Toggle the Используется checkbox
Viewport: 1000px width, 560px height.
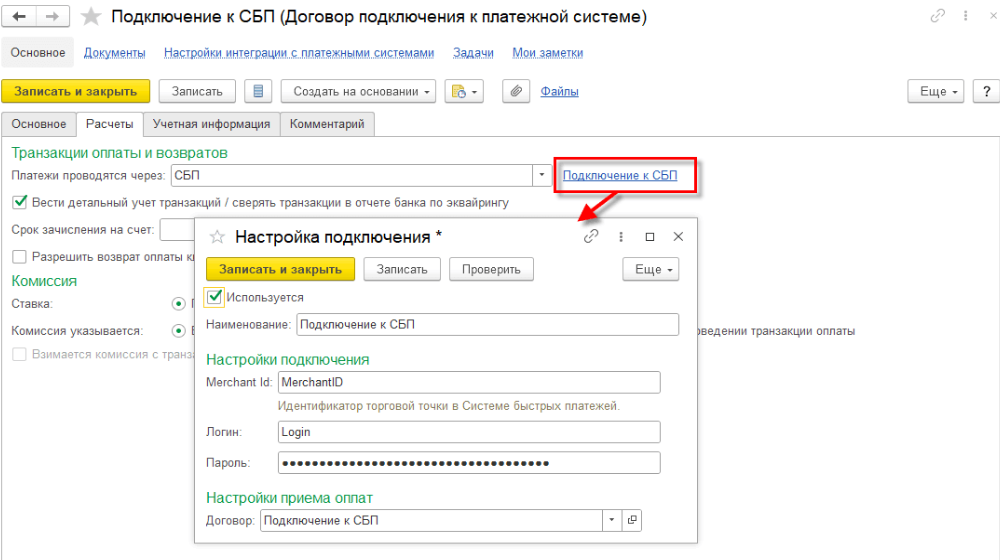tap(214, 297)
